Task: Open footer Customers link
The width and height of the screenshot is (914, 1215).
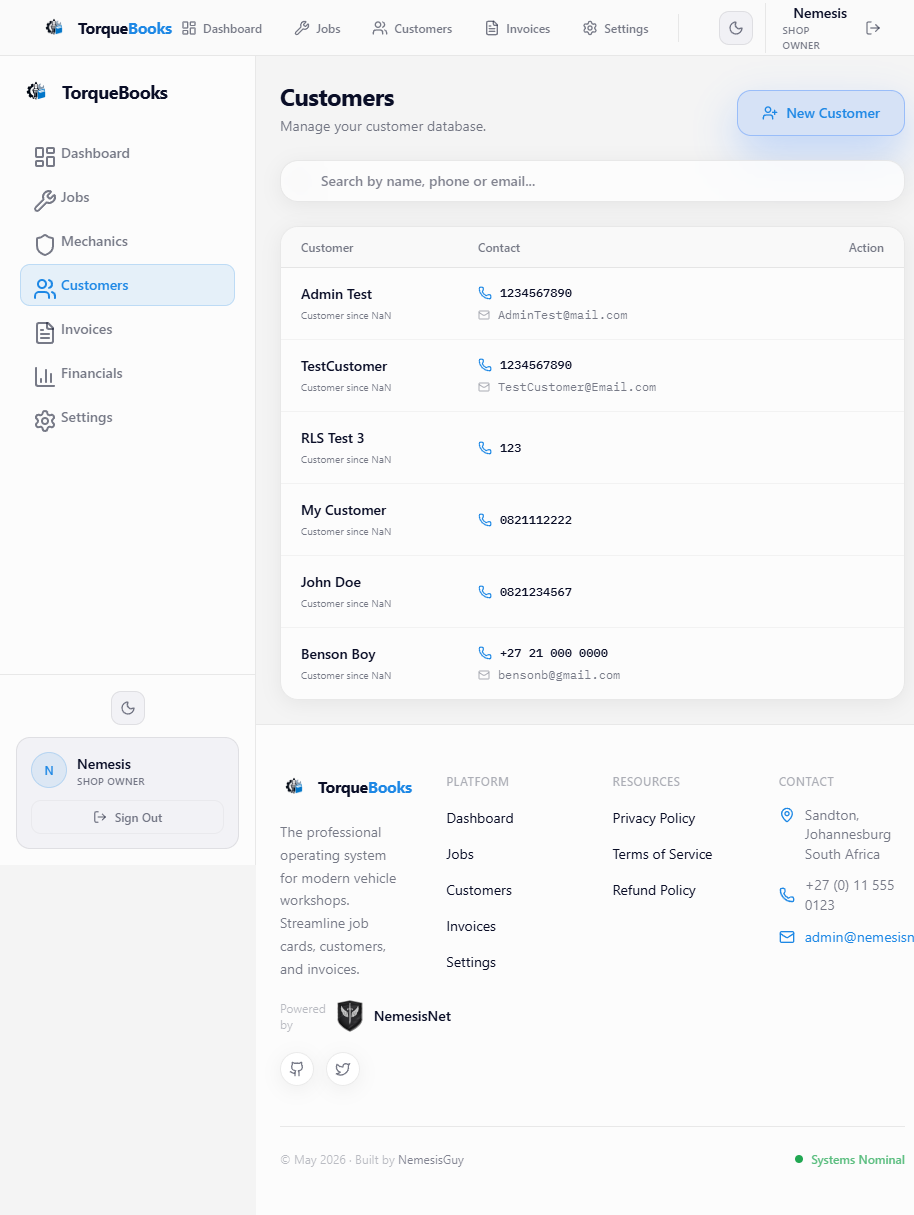Action: tap(479, 890)
